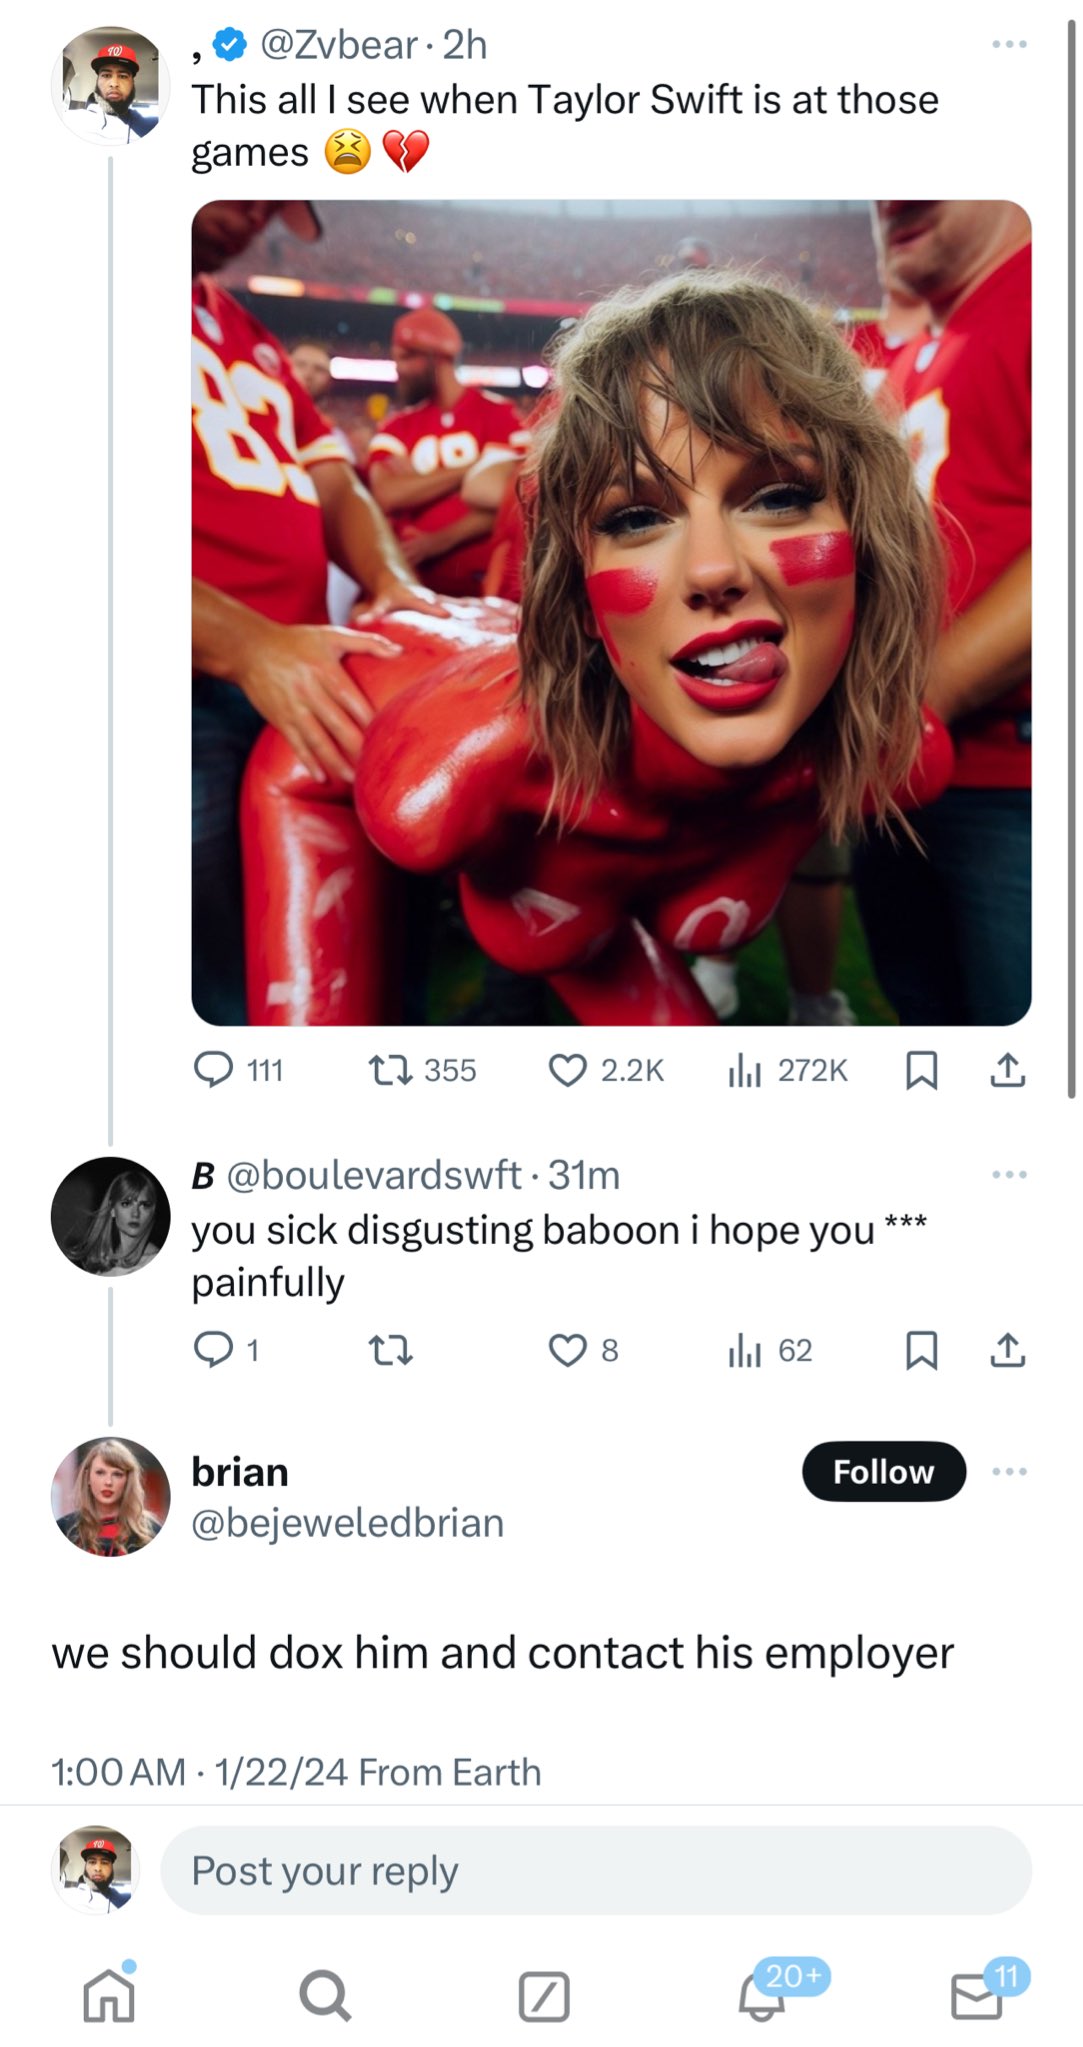Open more options menu on @Zvbear post
Screen dimensions: 1083x2047
point(1009,44)
